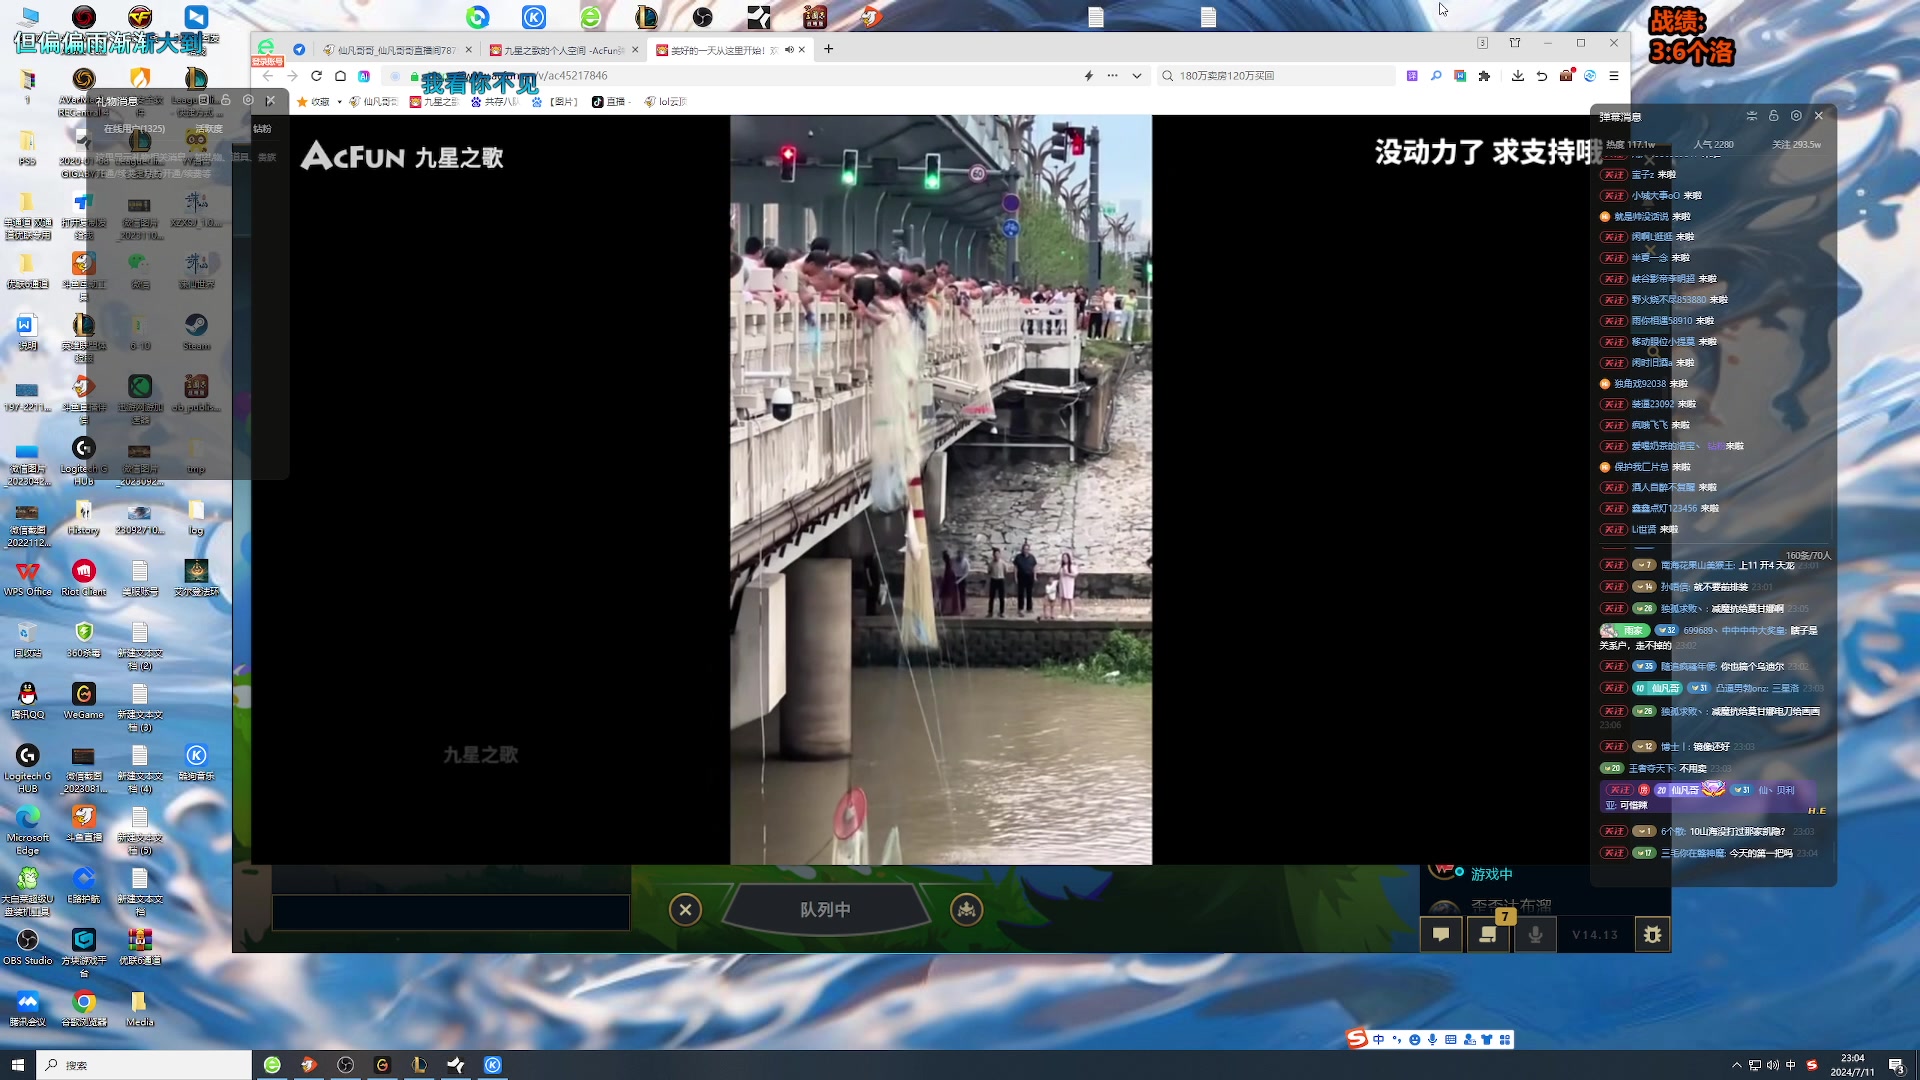Open 腾讯QQ desktop shortcut
This screenshot has height=1080, width=1920.
tap(28, 701)
